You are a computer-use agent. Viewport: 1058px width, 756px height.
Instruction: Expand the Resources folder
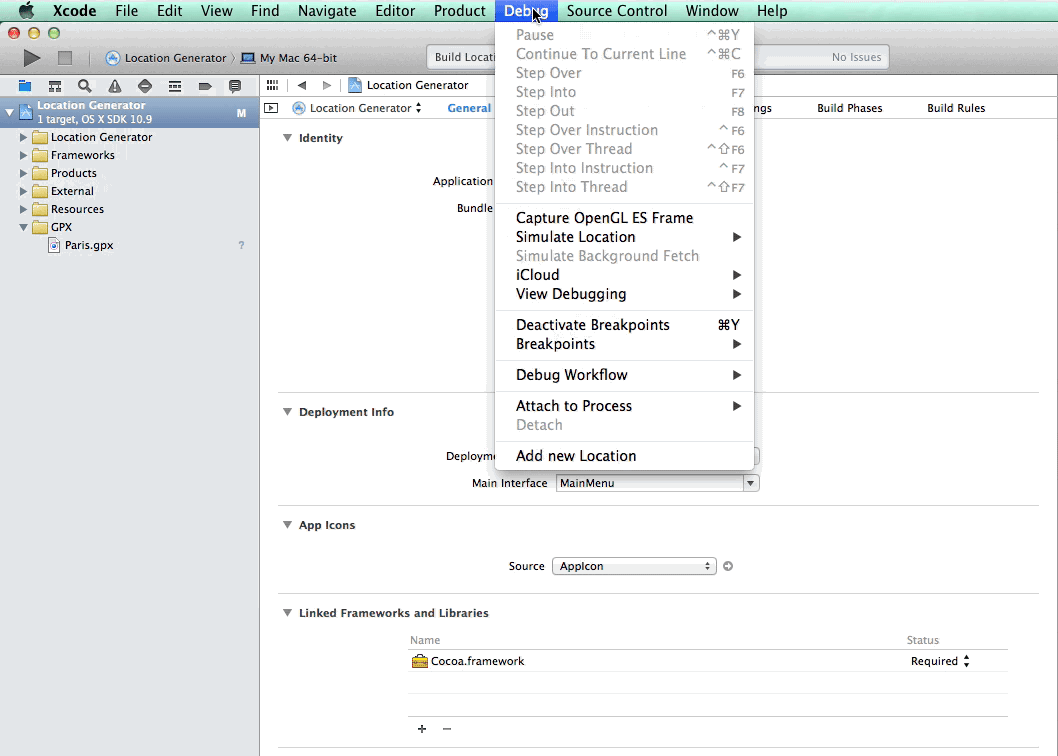[23, 209]
